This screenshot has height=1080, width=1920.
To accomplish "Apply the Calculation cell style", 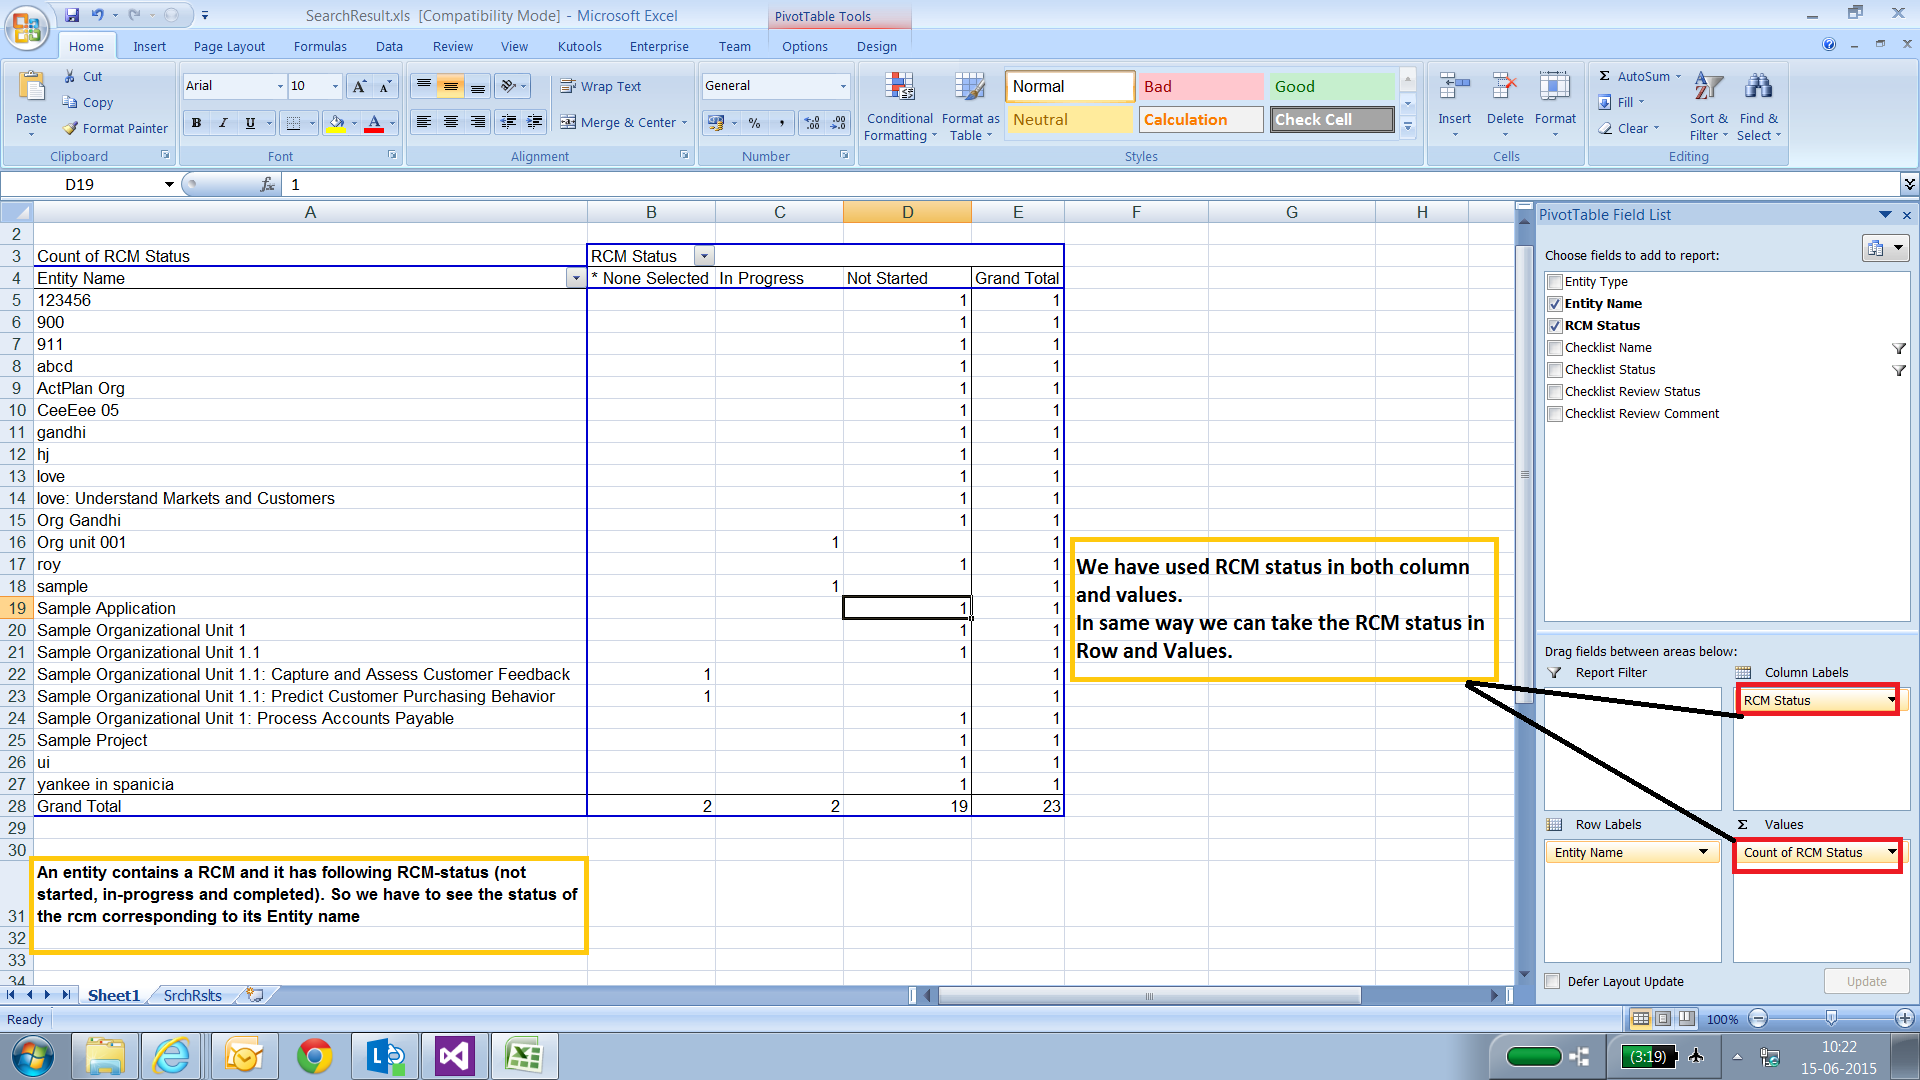I will click(1200, 119).
